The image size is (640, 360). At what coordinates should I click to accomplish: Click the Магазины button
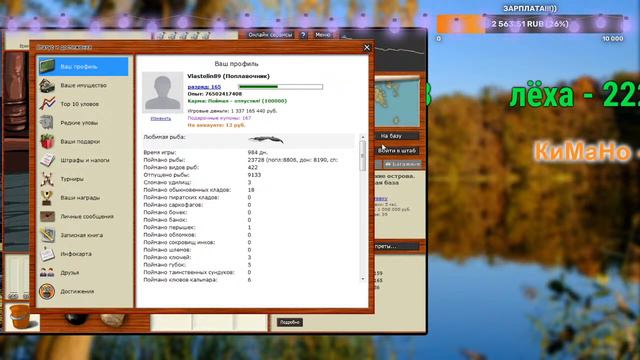(x=402, y=164)
